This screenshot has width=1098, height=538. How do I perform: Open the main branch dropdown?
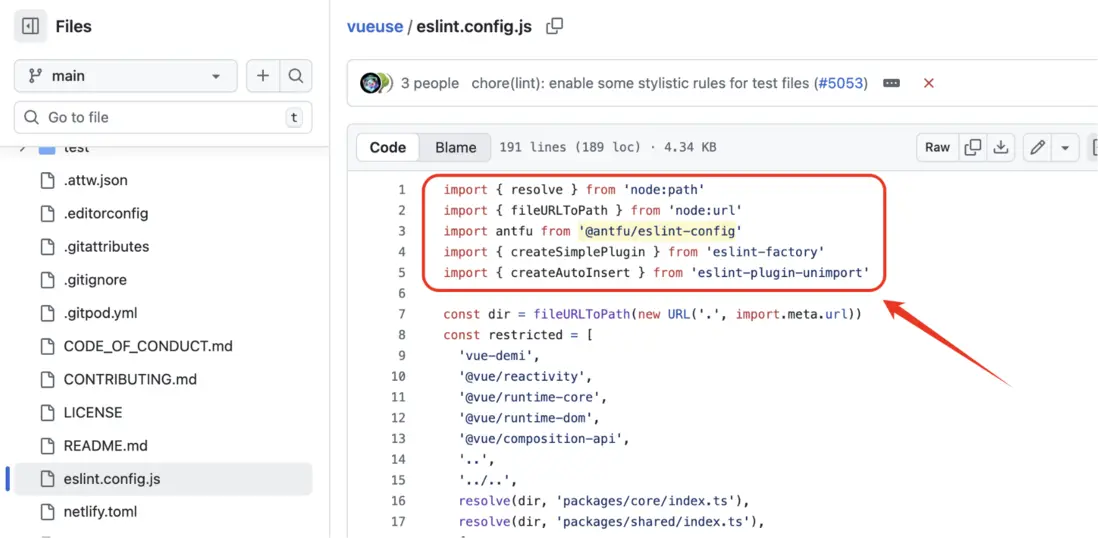click(125, 76)
